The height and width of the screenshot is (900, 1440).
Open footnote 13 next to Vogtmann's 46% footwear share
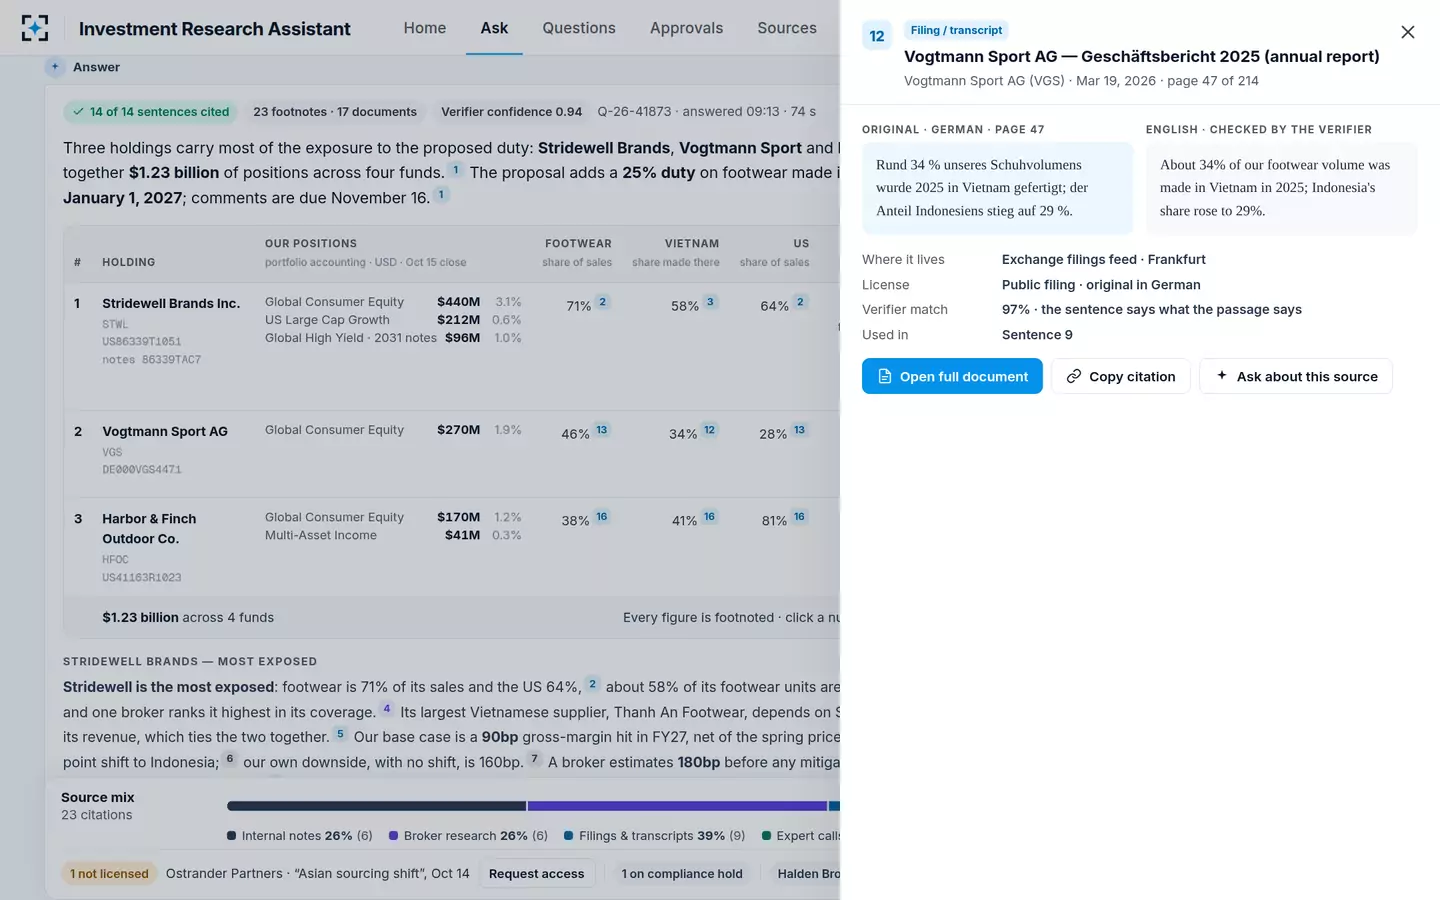(601, 430)
